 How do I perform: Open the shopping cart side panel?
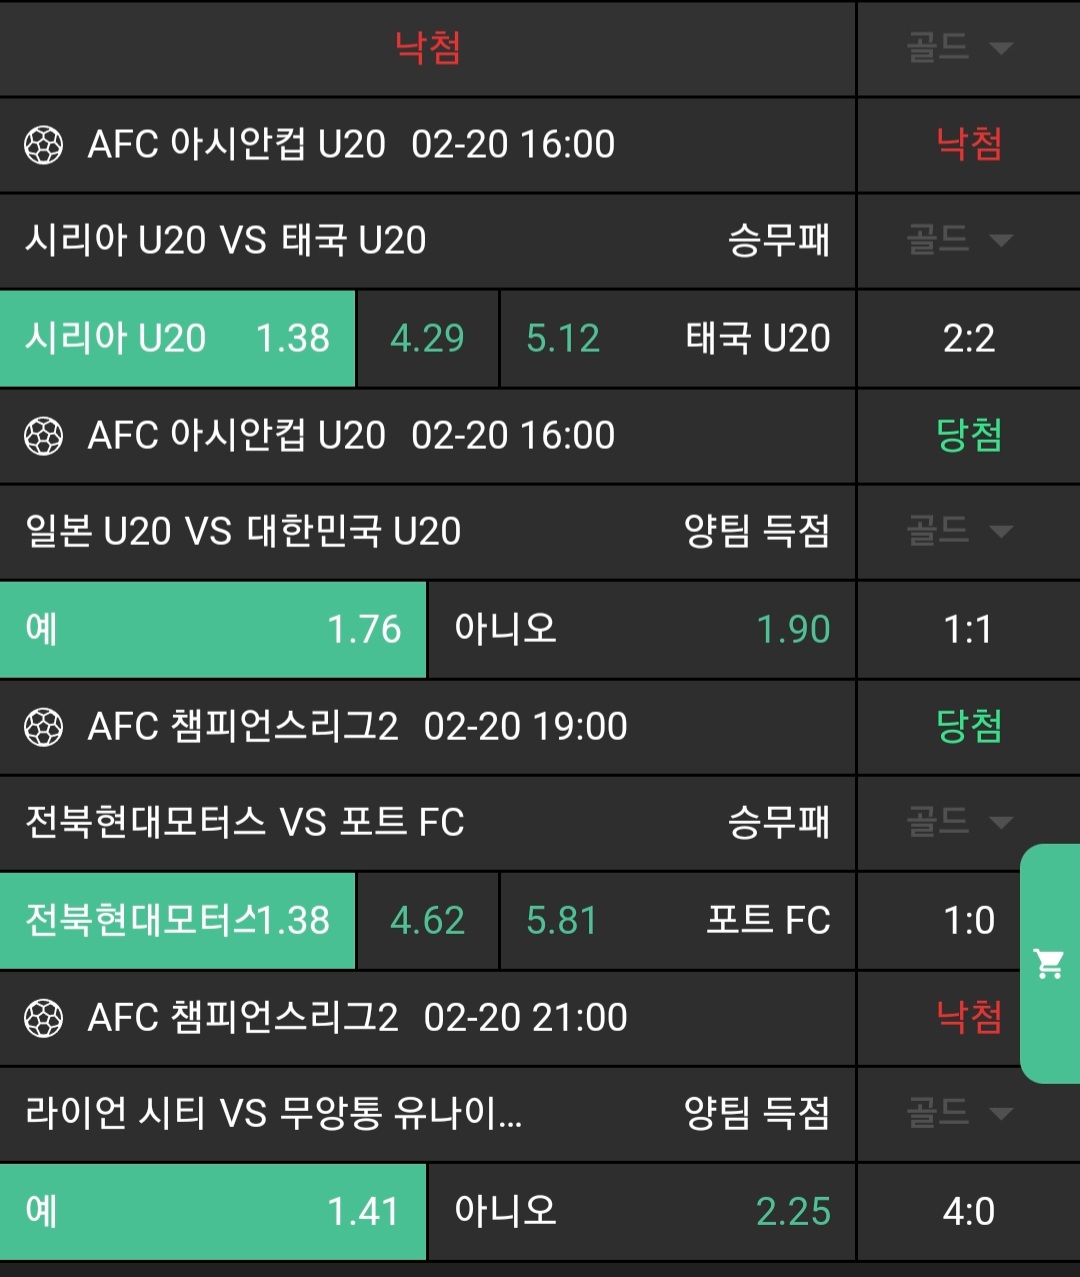1049,963
